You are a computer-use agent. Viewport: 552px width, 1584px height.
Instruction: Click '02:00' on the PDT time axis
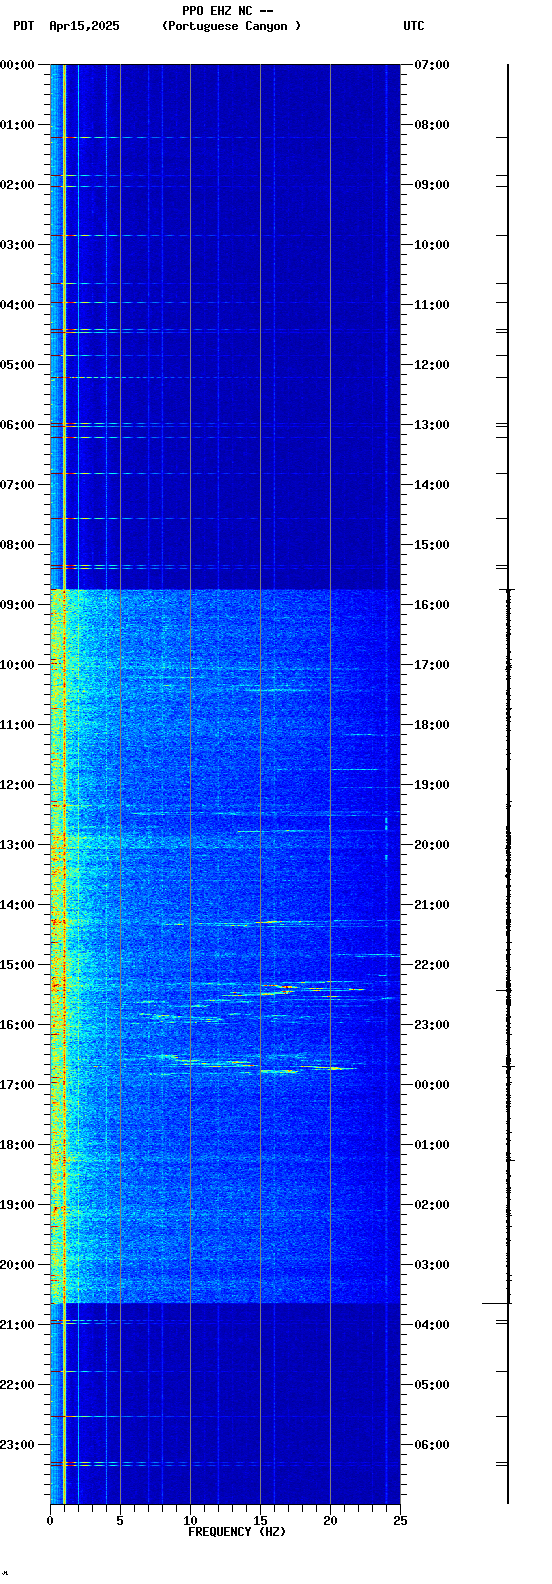pyautogui.click(x=17, y=185)
